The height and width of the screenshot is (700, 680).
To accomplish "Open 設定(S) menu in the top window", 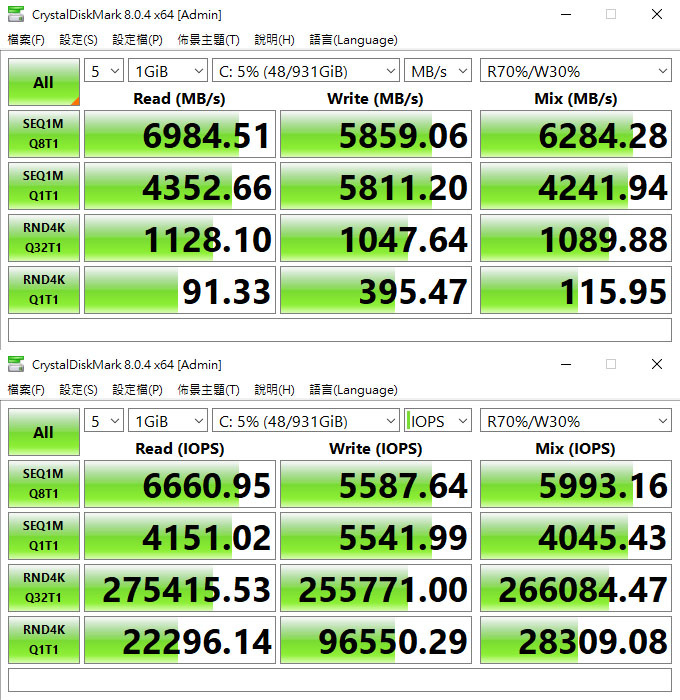I will pyautogui.click(x=79, y=40).
